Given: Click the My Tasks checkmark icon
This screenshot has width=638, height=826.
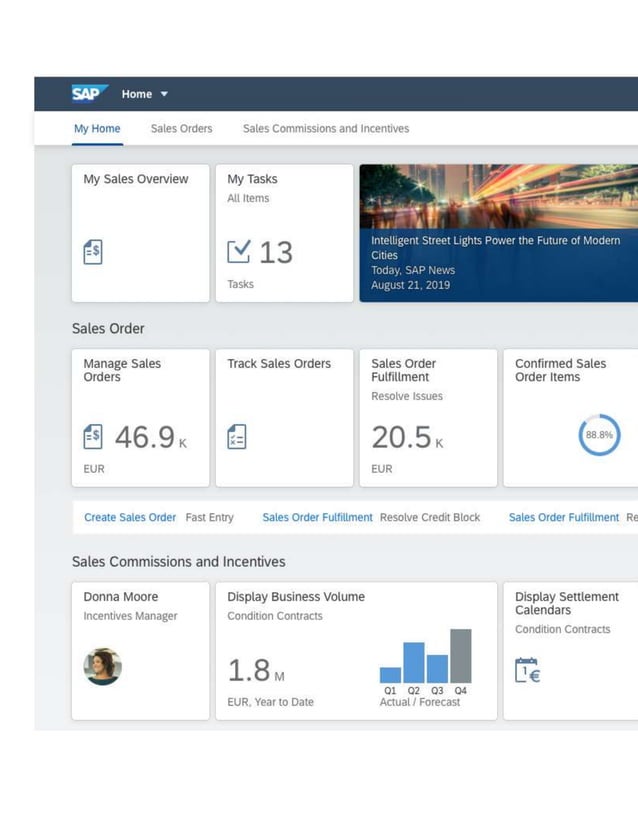Looking at the screenshot, I should point(239,252).
